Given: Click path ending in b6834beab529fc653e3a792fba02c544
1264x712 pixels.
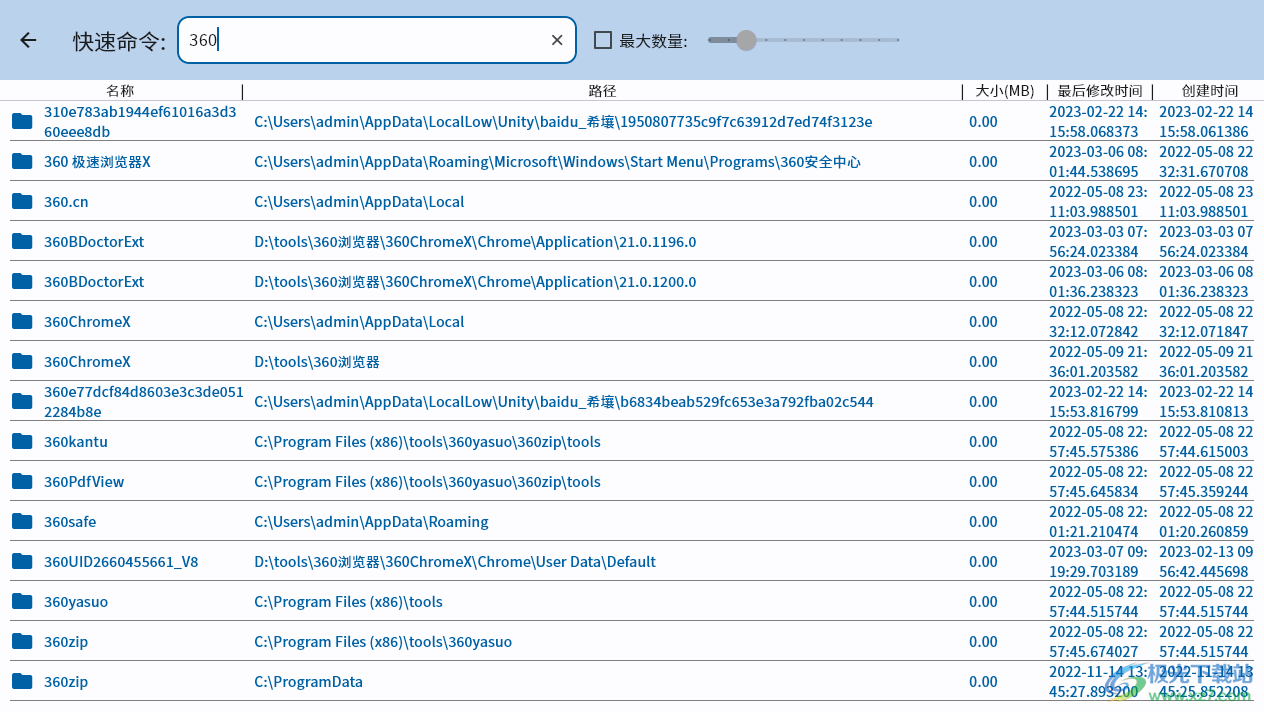Looking at the screenshot, I should [x=564, y=402].
